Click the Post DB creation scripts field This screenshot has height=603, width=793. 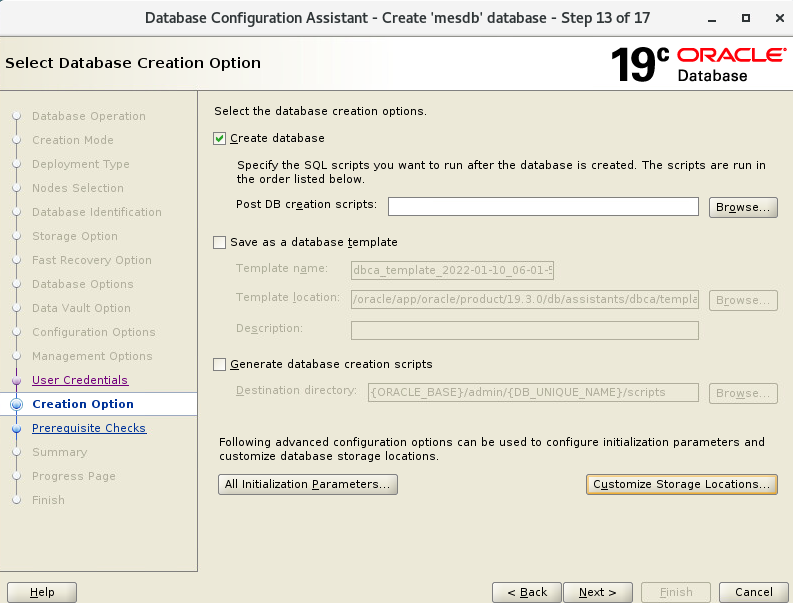[x=542, y=207]
